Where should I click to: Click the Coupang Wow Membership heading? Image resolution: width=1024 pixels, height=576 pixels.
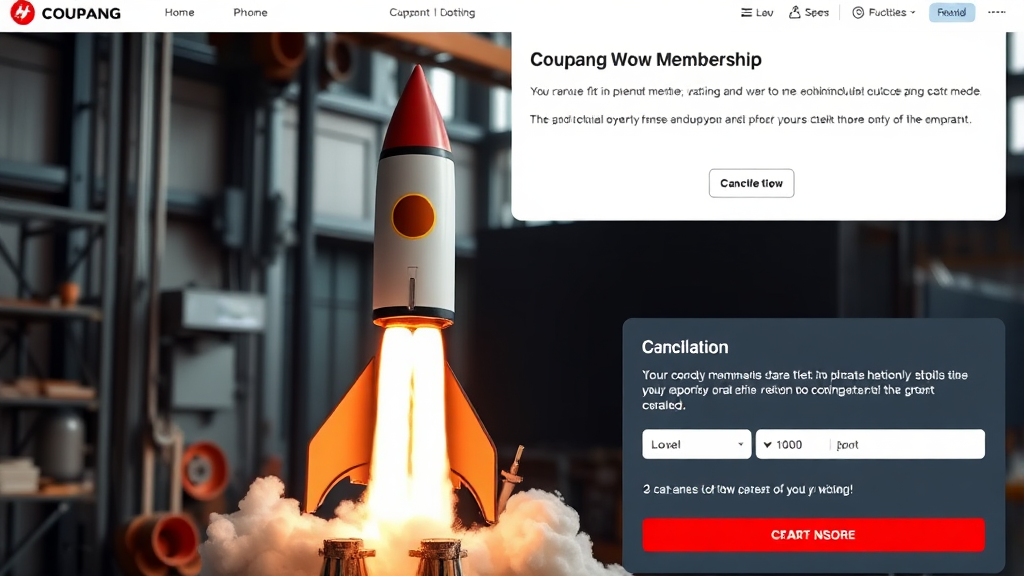[x=645, y=59]
